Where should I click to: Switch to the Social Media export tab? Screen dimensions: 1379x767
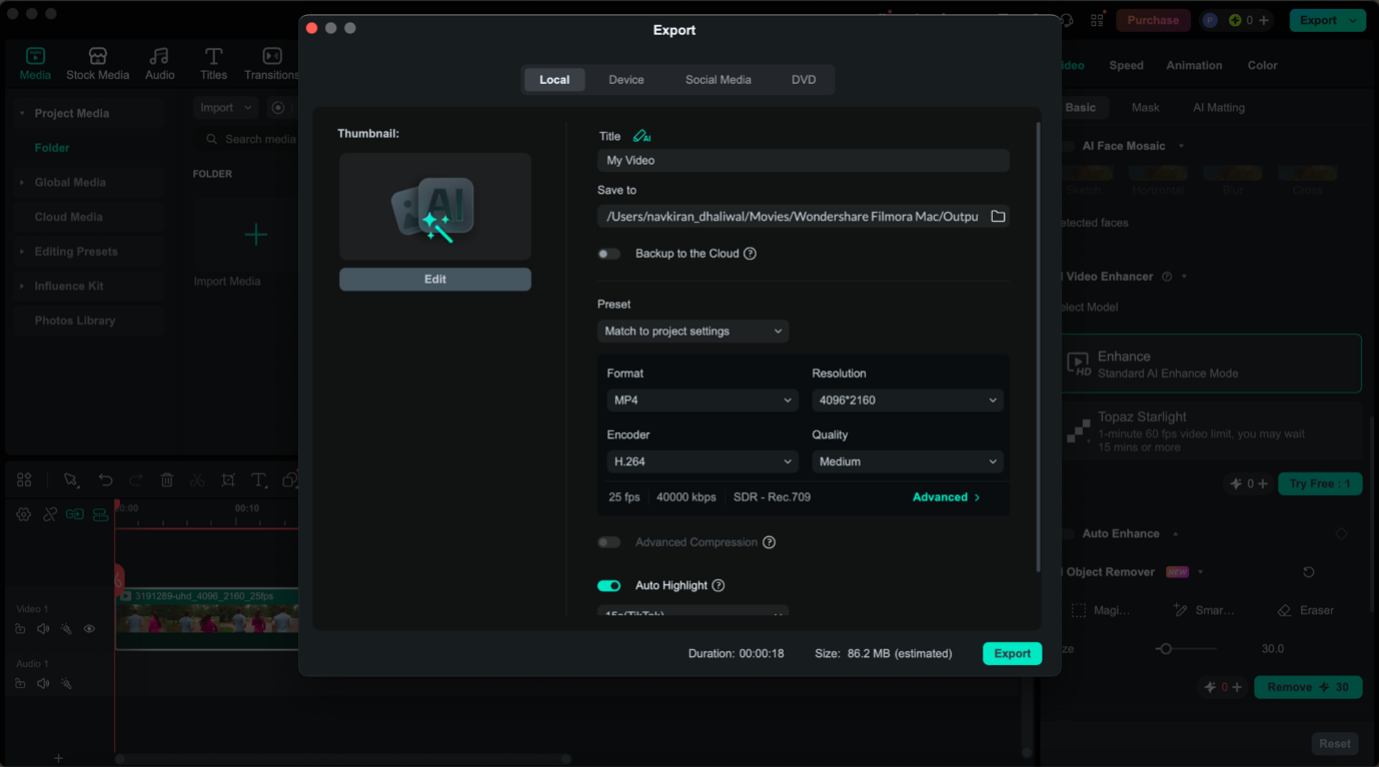pos(718,79)
